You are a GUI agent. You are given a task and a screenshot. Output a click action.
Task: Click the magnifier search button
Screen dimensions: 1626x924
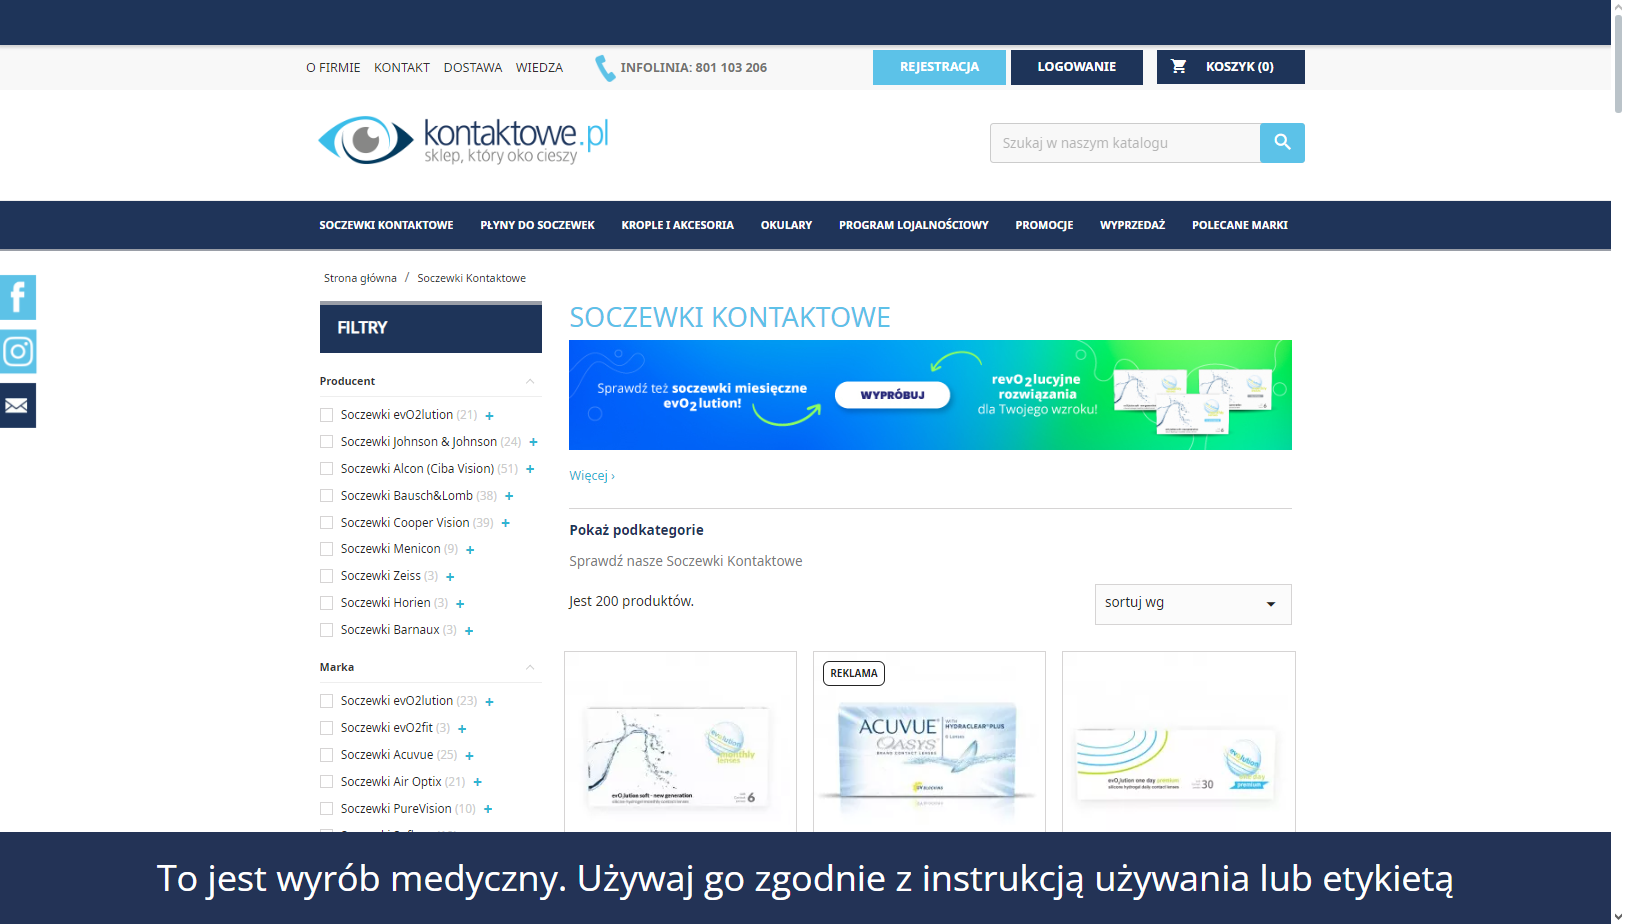pyautogui.click(x=1282, y=143)
